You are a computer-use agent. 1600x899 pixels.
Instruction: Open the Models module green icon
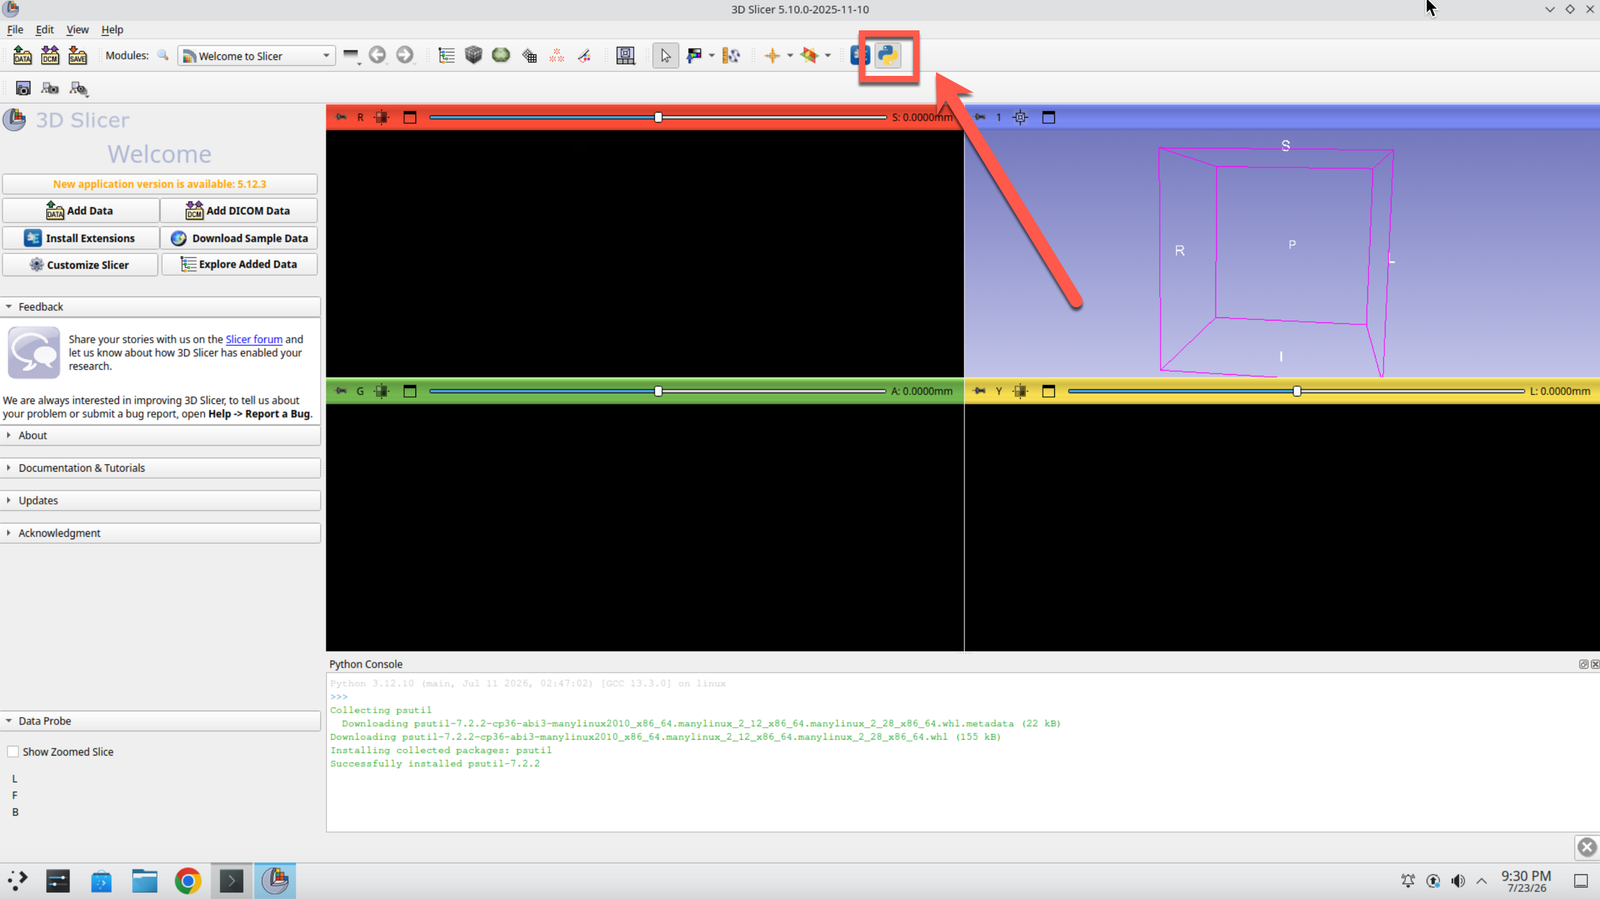coord(501,56)
